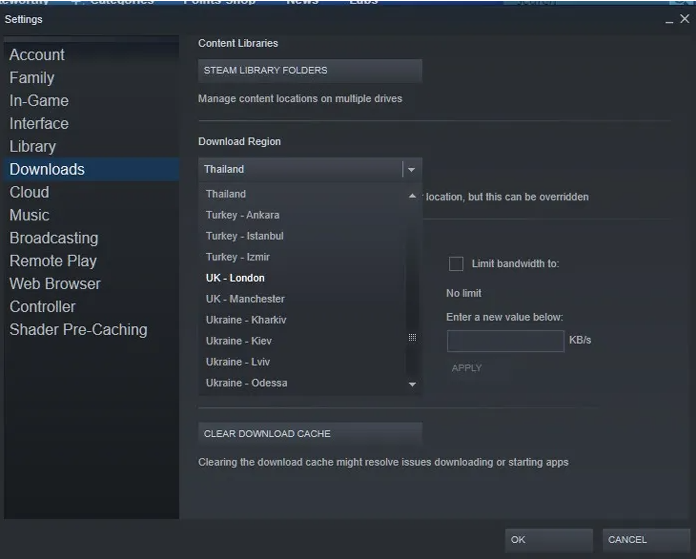696x559 pixels.
Task: Open the Remote Play settings page
Action: [x=53, y=261]
